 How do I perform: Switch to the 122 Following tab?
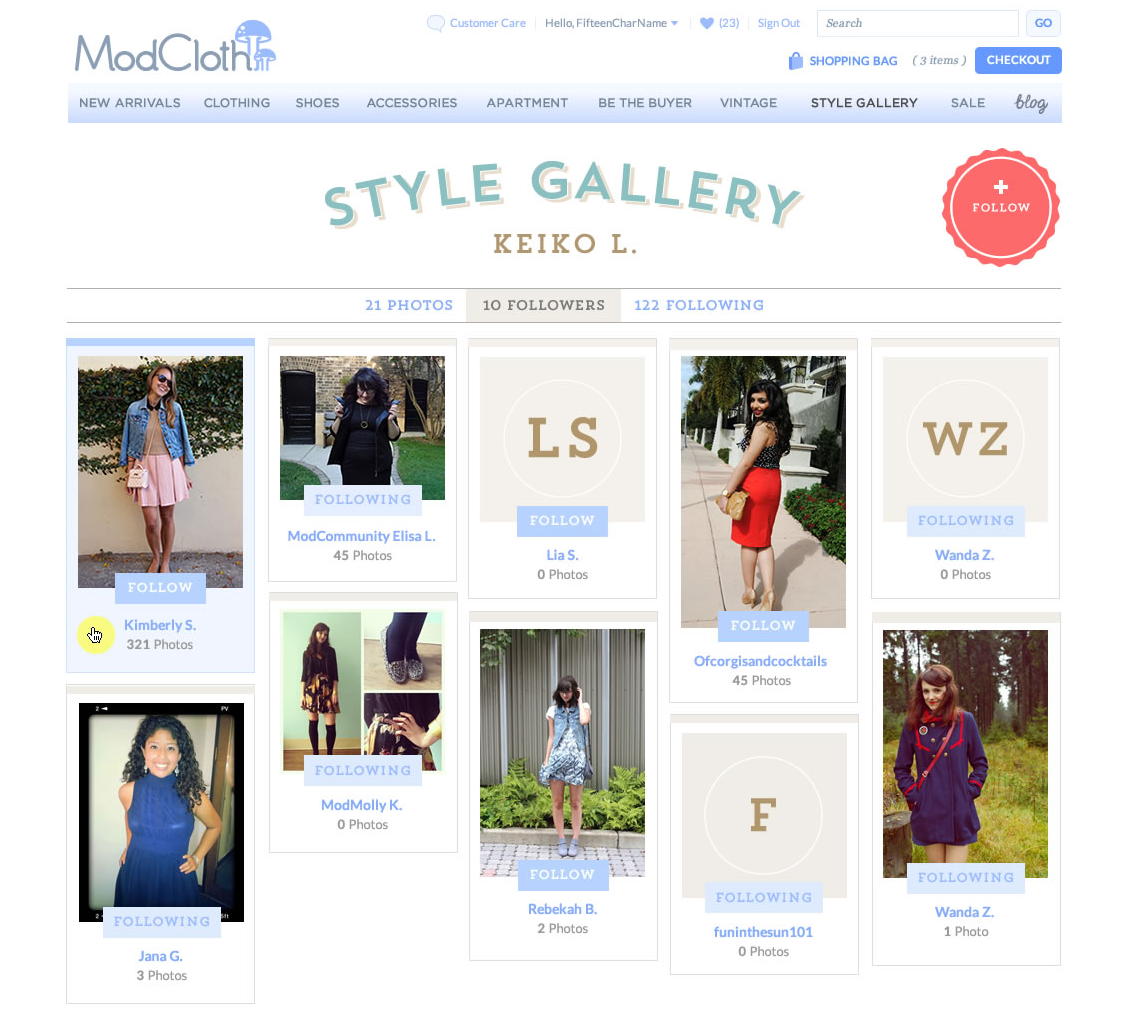coord(699,305)
